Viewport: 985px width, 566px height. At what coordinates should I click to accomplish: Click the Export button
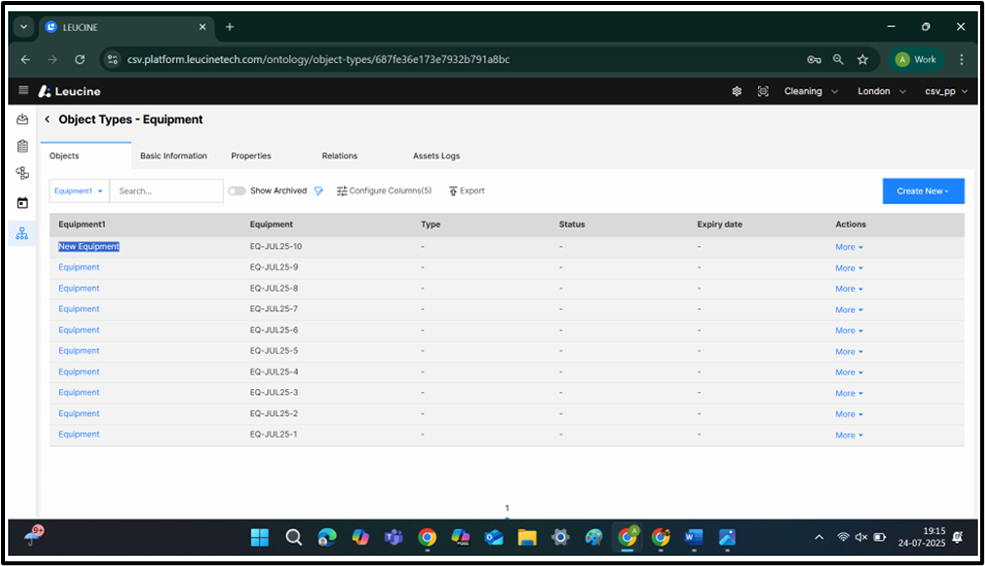[x=466, y=191]
